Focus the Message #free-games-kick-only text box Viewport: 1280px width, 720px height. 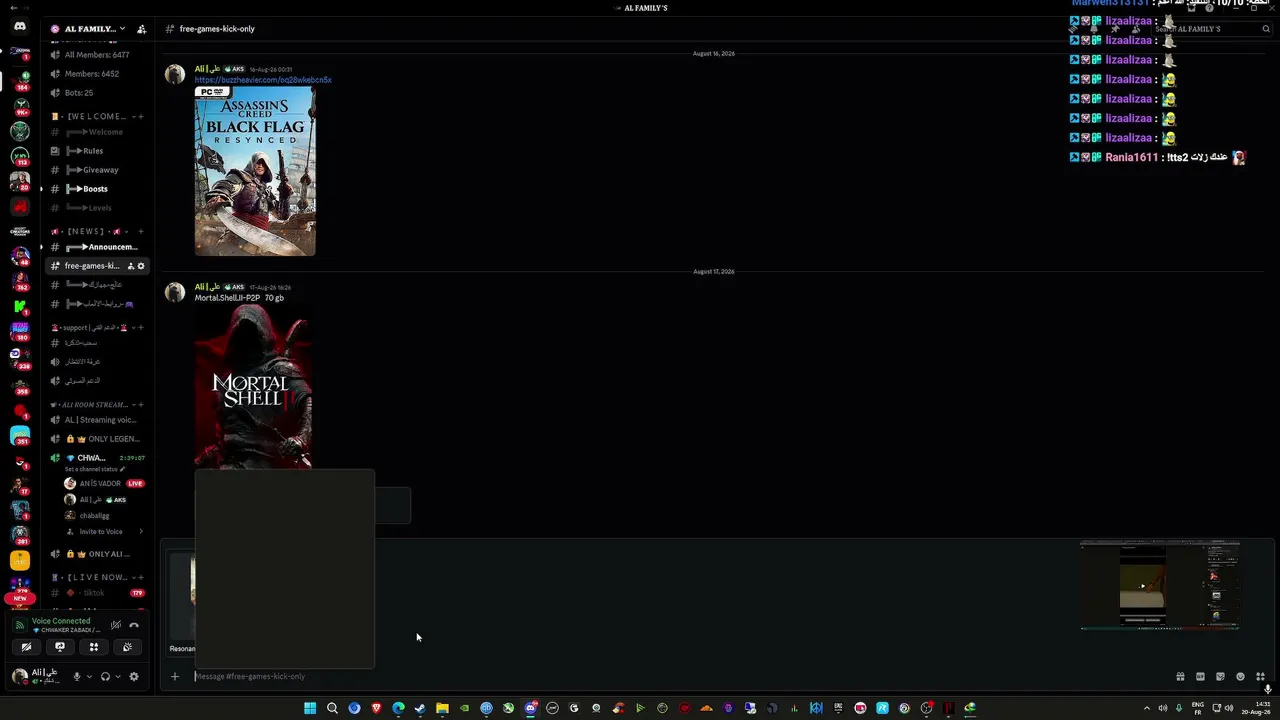pyautogui.click(x=680, y=677)
